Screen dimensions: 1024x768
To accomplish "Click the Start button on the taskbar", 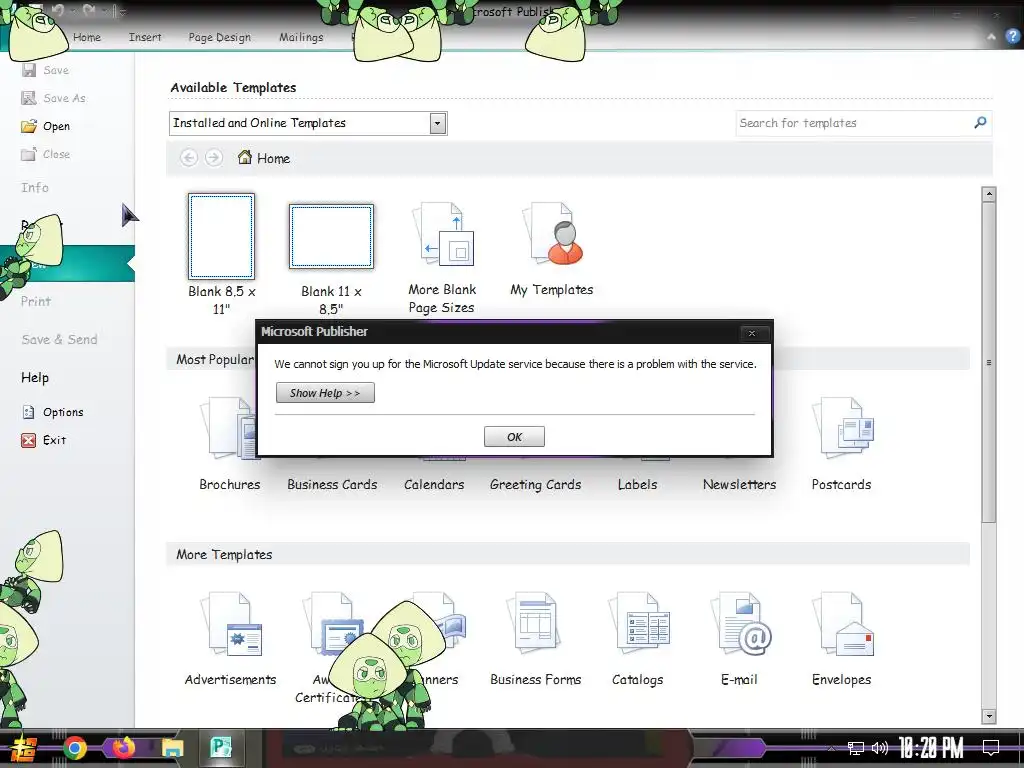I will 24,748.
